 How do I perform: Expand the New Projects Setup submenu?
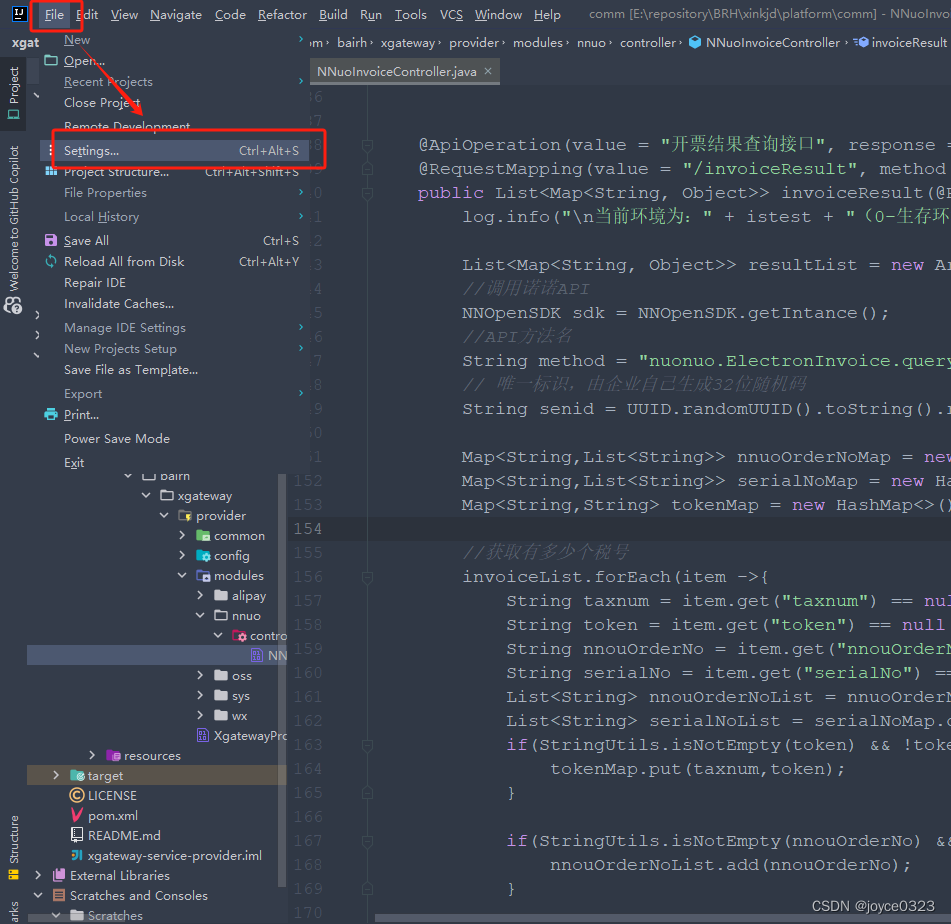pyautogui.click(x=301, y=348)
